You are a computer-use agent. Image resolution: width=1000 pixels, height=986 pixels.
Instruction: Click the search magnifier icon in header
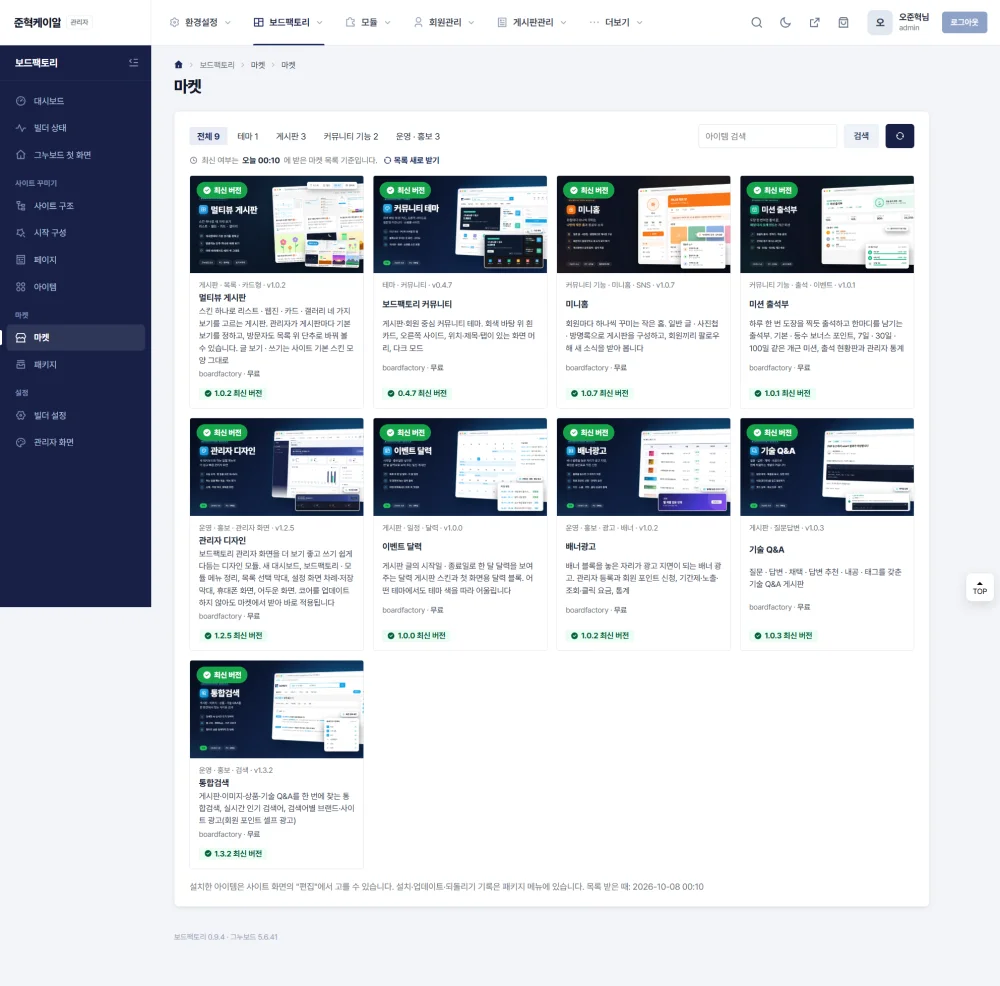[756, 22]
